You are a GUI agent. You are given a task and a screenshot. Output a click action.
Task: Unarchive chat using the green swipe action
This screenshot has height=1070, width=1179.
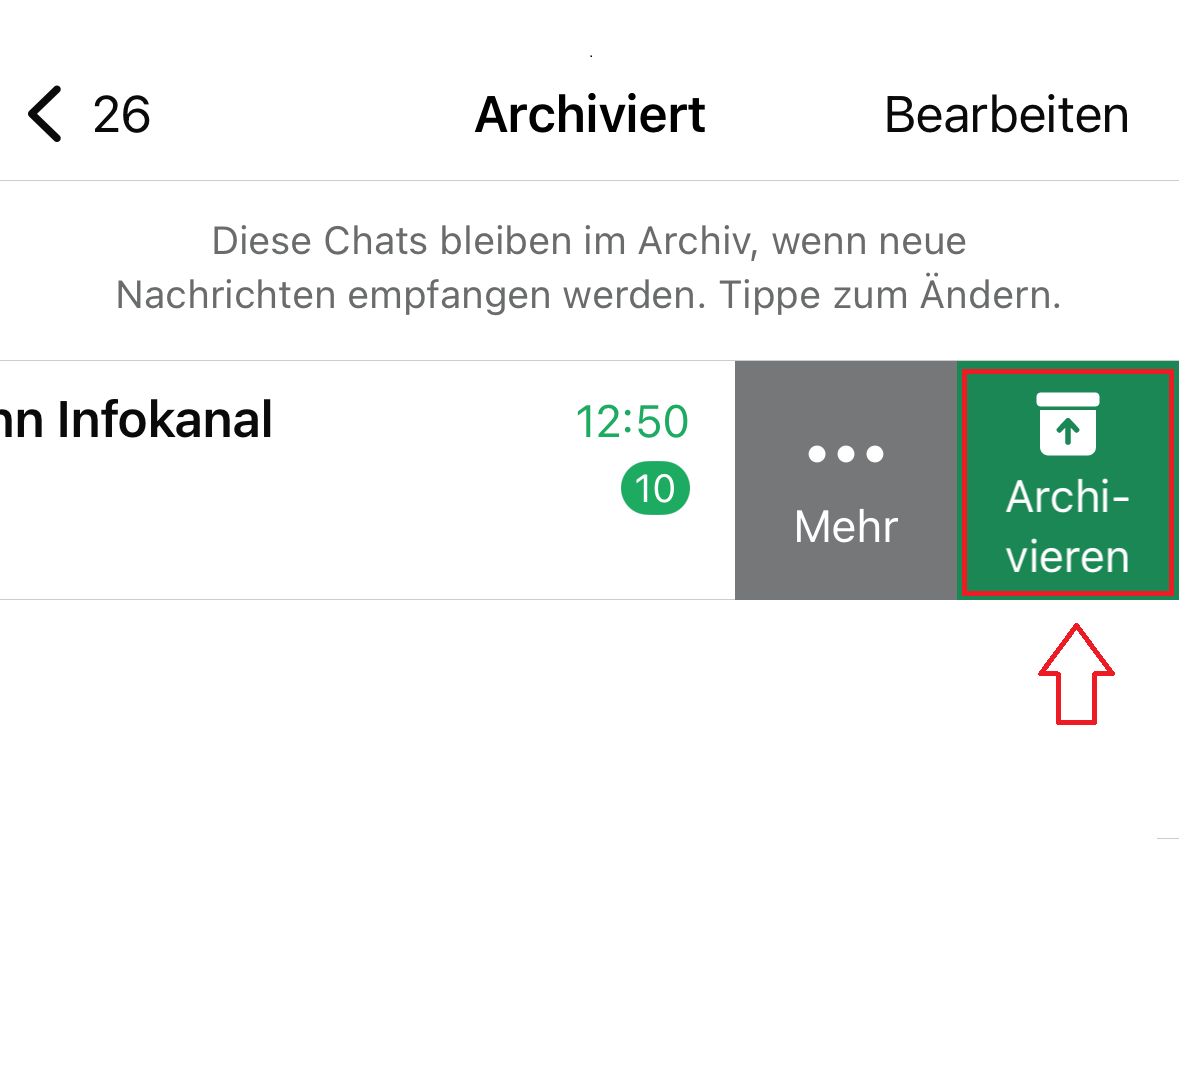point(1068,481)
